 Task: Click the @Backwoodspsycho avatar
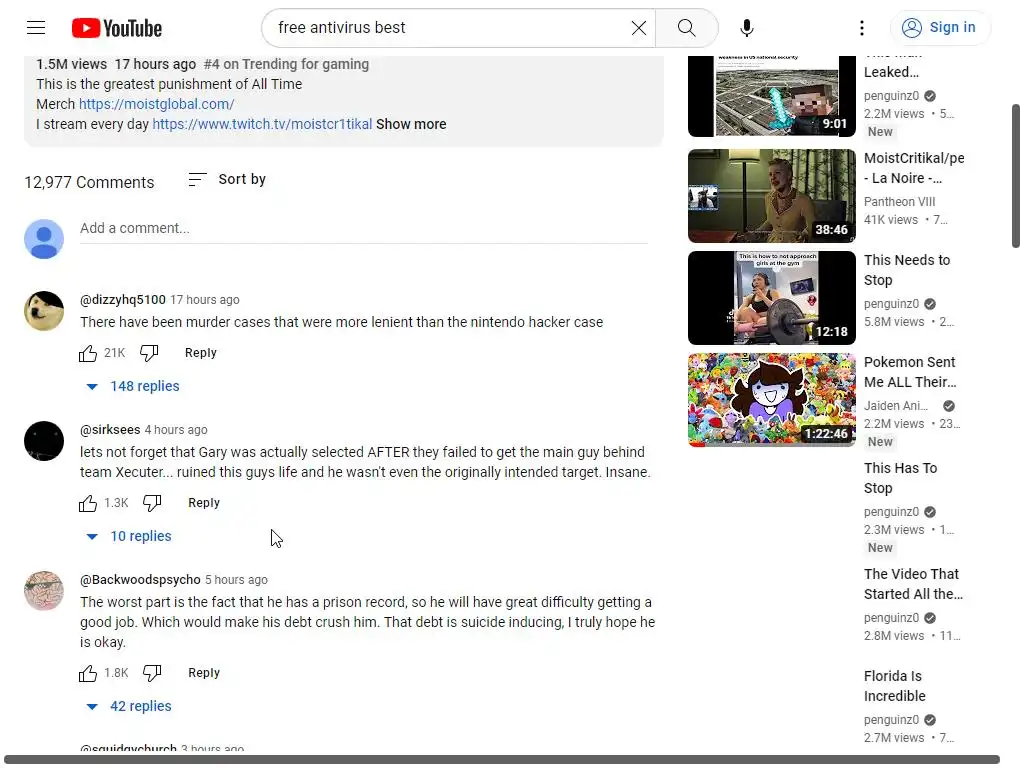(44, 591)
